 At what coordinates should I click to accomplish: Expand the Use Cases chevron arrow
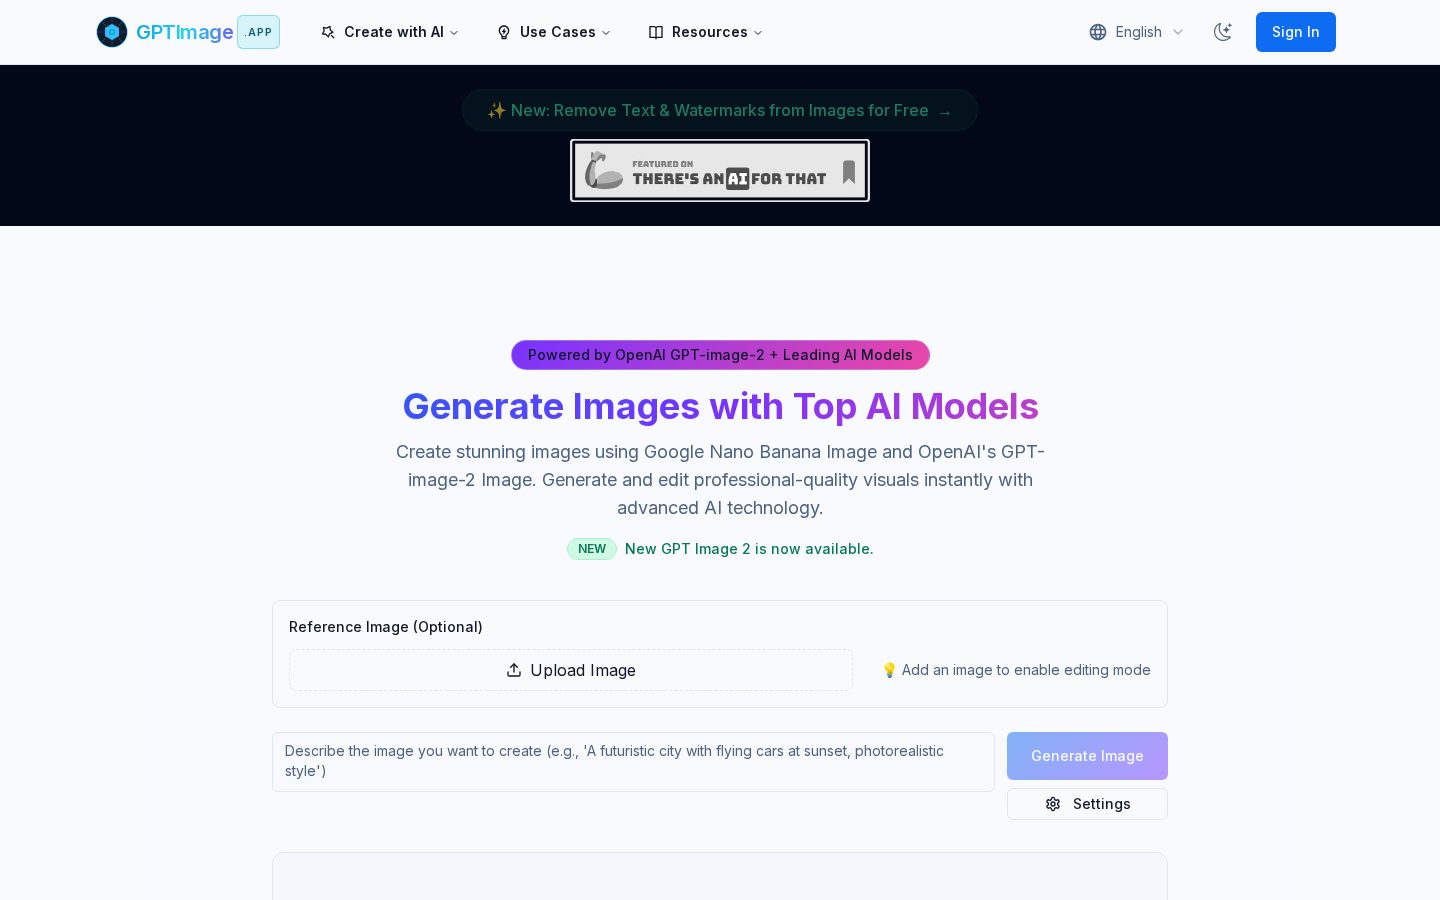click(x=606, y=33)
